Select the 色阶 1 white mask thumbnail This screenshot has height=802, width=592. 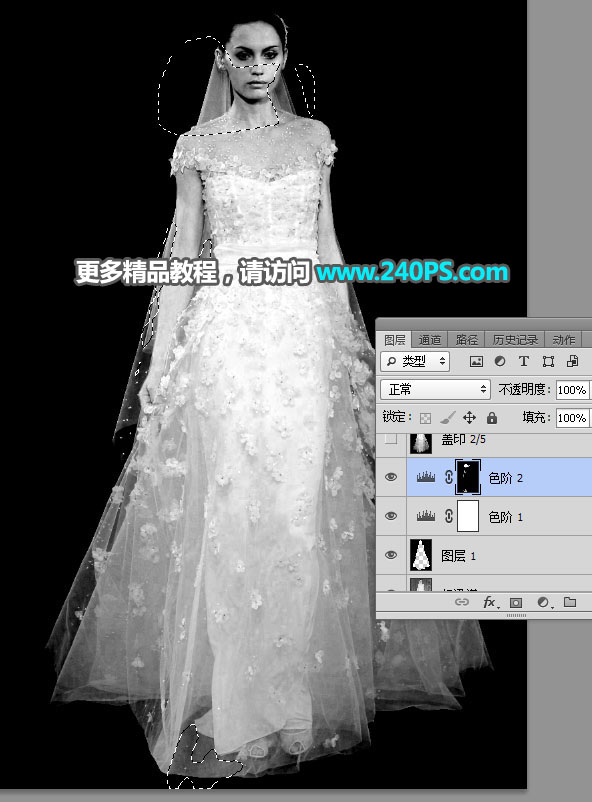468,516
